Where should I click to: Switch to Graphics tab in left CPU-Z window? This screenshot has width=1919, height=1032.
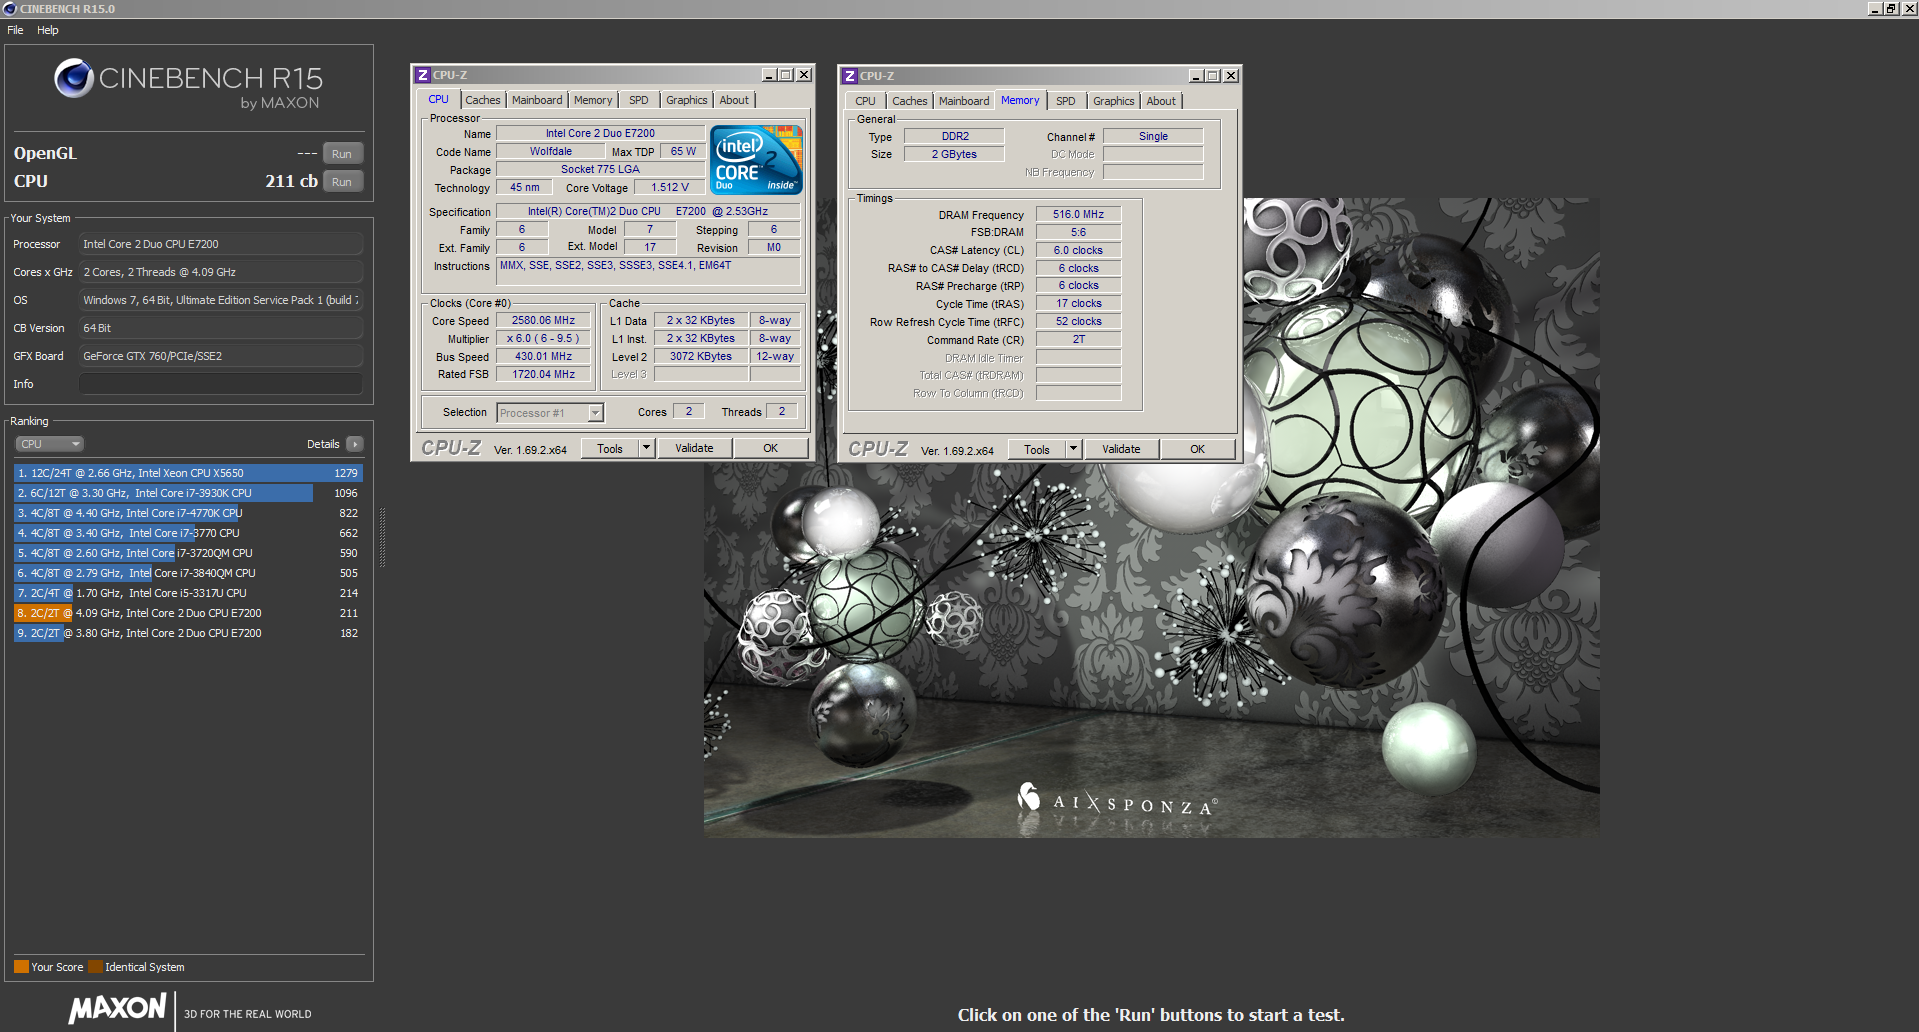(687, 100)
